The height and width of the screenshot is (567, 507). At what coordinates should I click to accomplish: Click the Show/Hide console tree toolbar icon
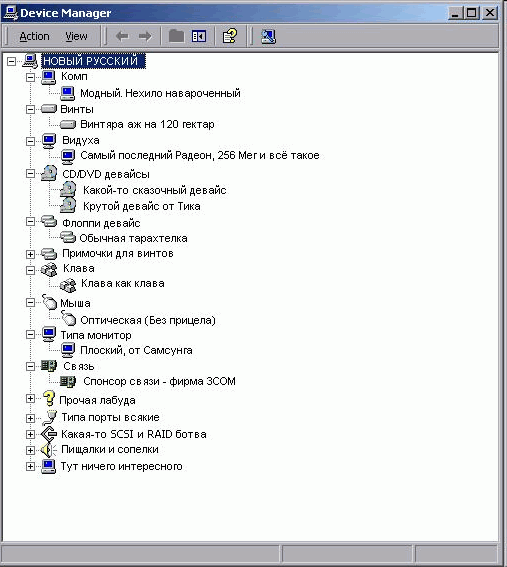(x=199, y=36)
